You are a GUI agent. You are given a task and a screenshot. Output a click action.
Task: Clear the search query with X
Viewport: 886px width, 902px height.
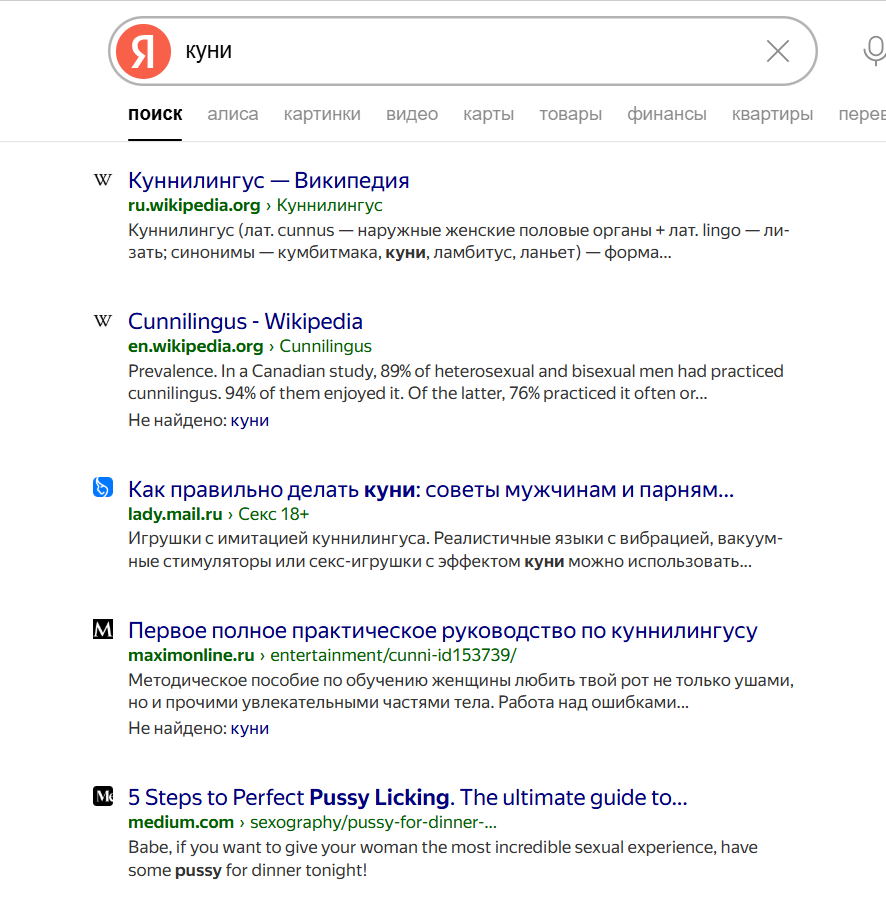click(777, 51)
